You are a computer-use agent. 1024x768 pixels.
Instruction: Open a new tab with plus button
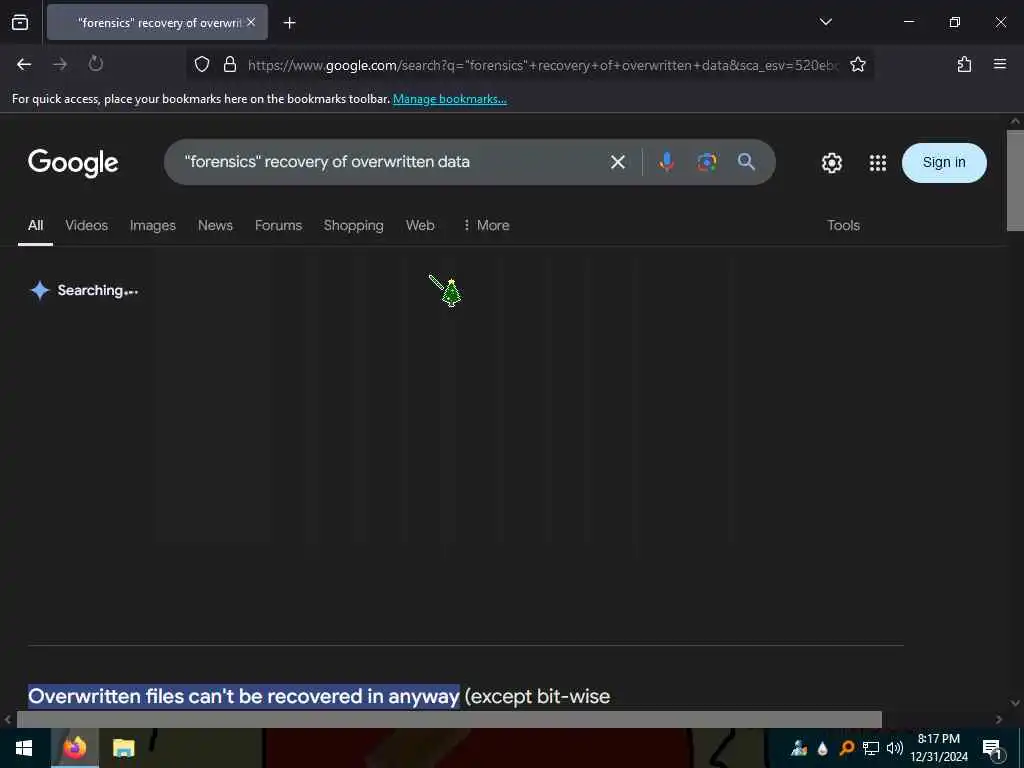[289, 23]
